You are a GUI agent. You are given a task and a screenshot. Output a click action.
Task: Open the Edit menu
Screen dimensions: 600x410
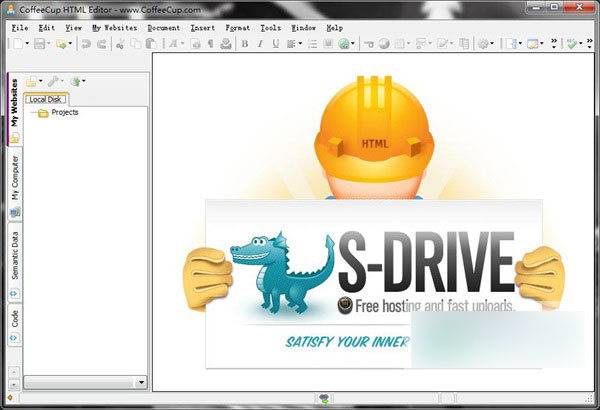point(47,28)
